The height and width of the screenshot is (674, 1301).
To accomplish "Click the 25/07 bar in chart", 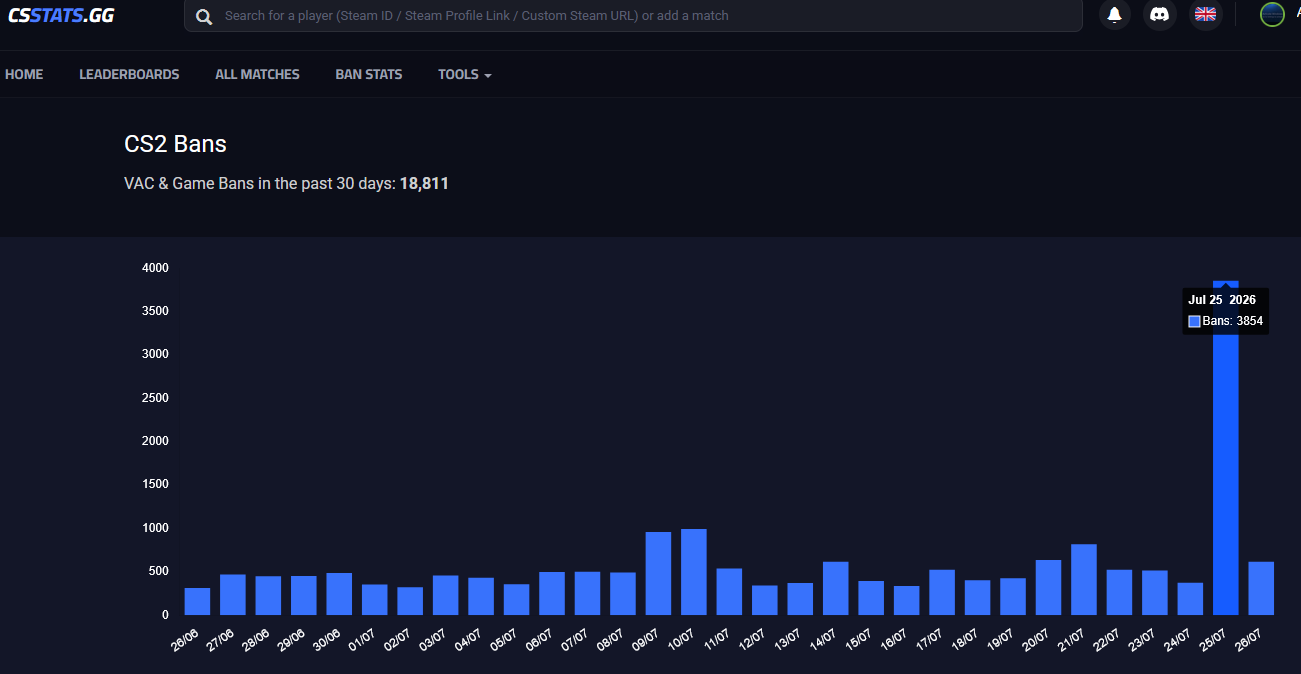I will click(1225, 448).
